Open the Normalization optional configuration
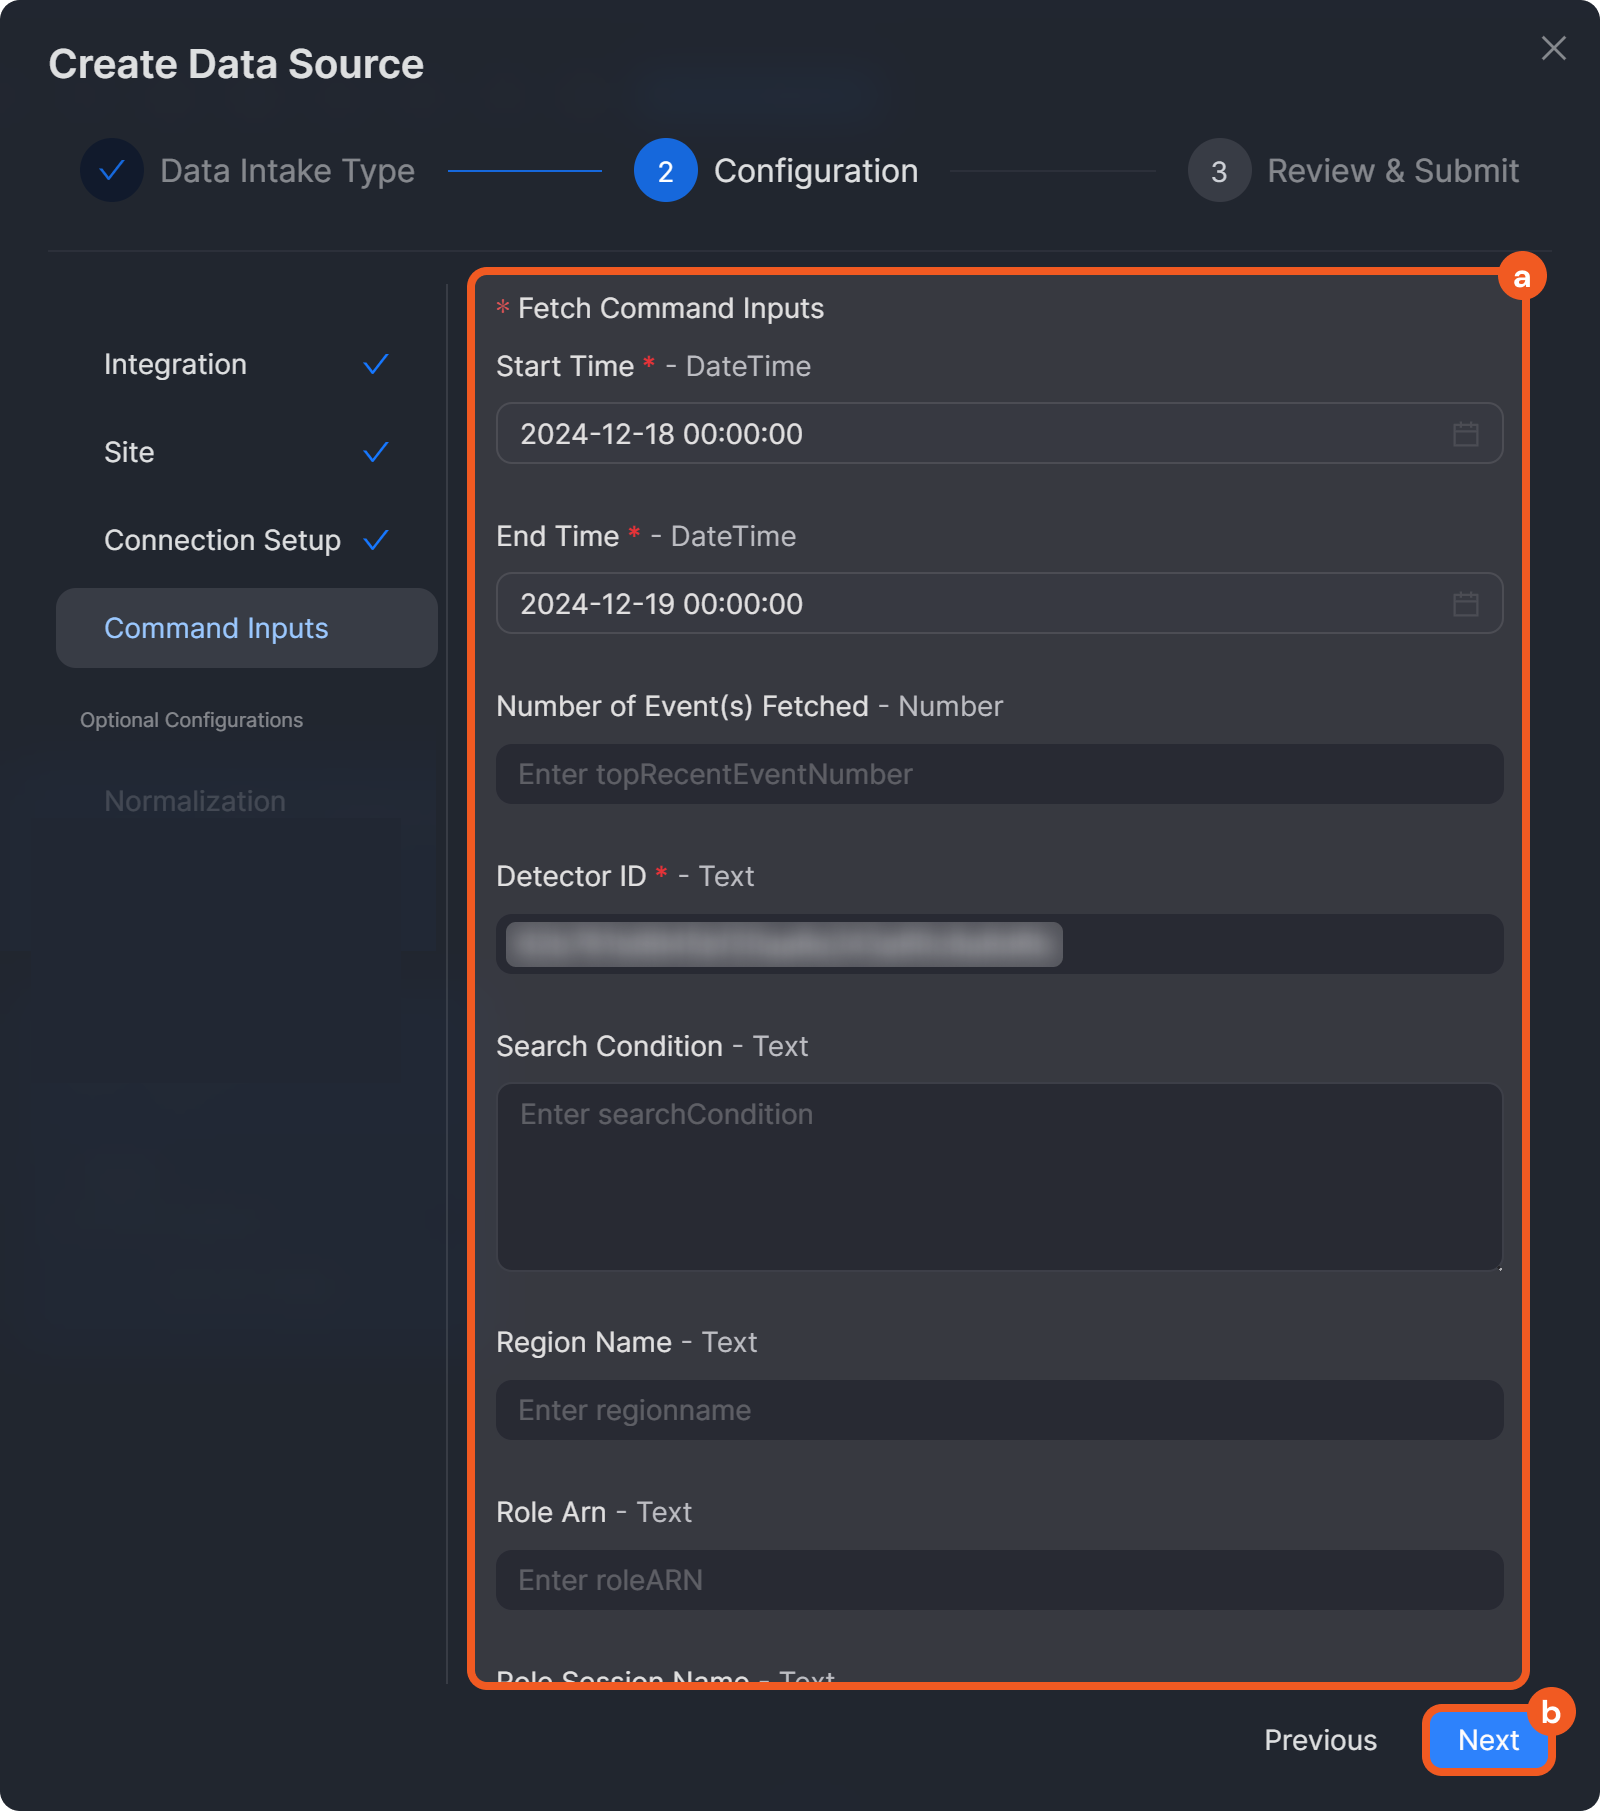Image resolution: width=1600 pixels, height=1811 pixels. point(195,801)
